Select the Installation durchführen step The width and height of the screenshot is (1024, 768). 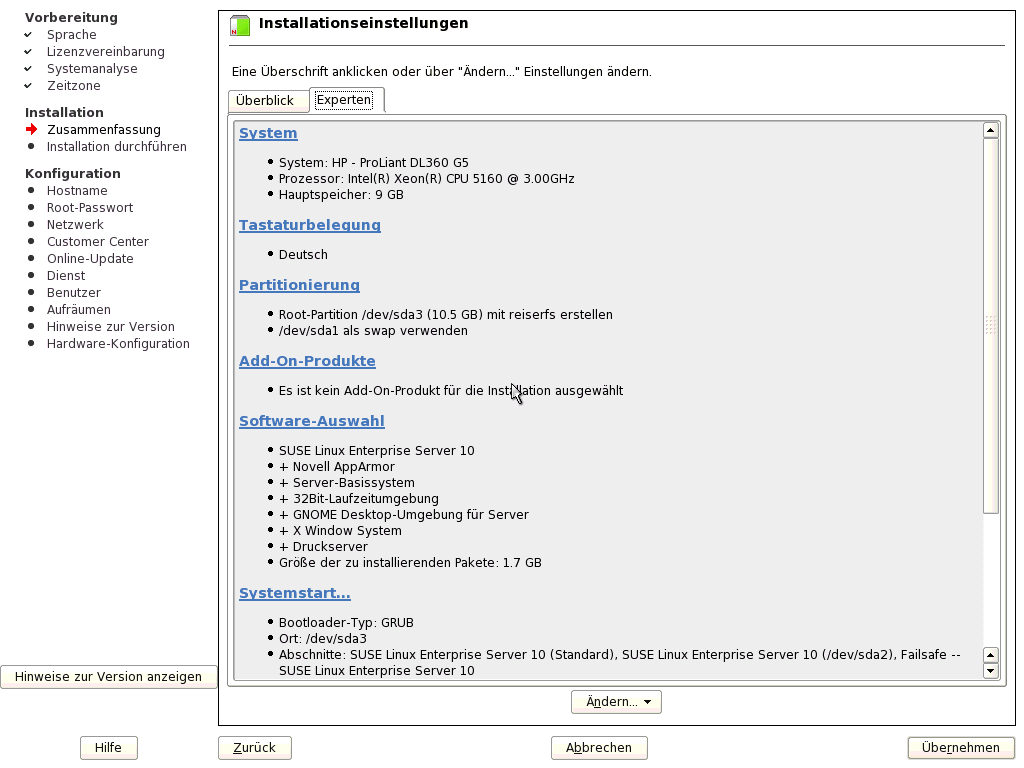pyautogui.click(x=117, y=146)
